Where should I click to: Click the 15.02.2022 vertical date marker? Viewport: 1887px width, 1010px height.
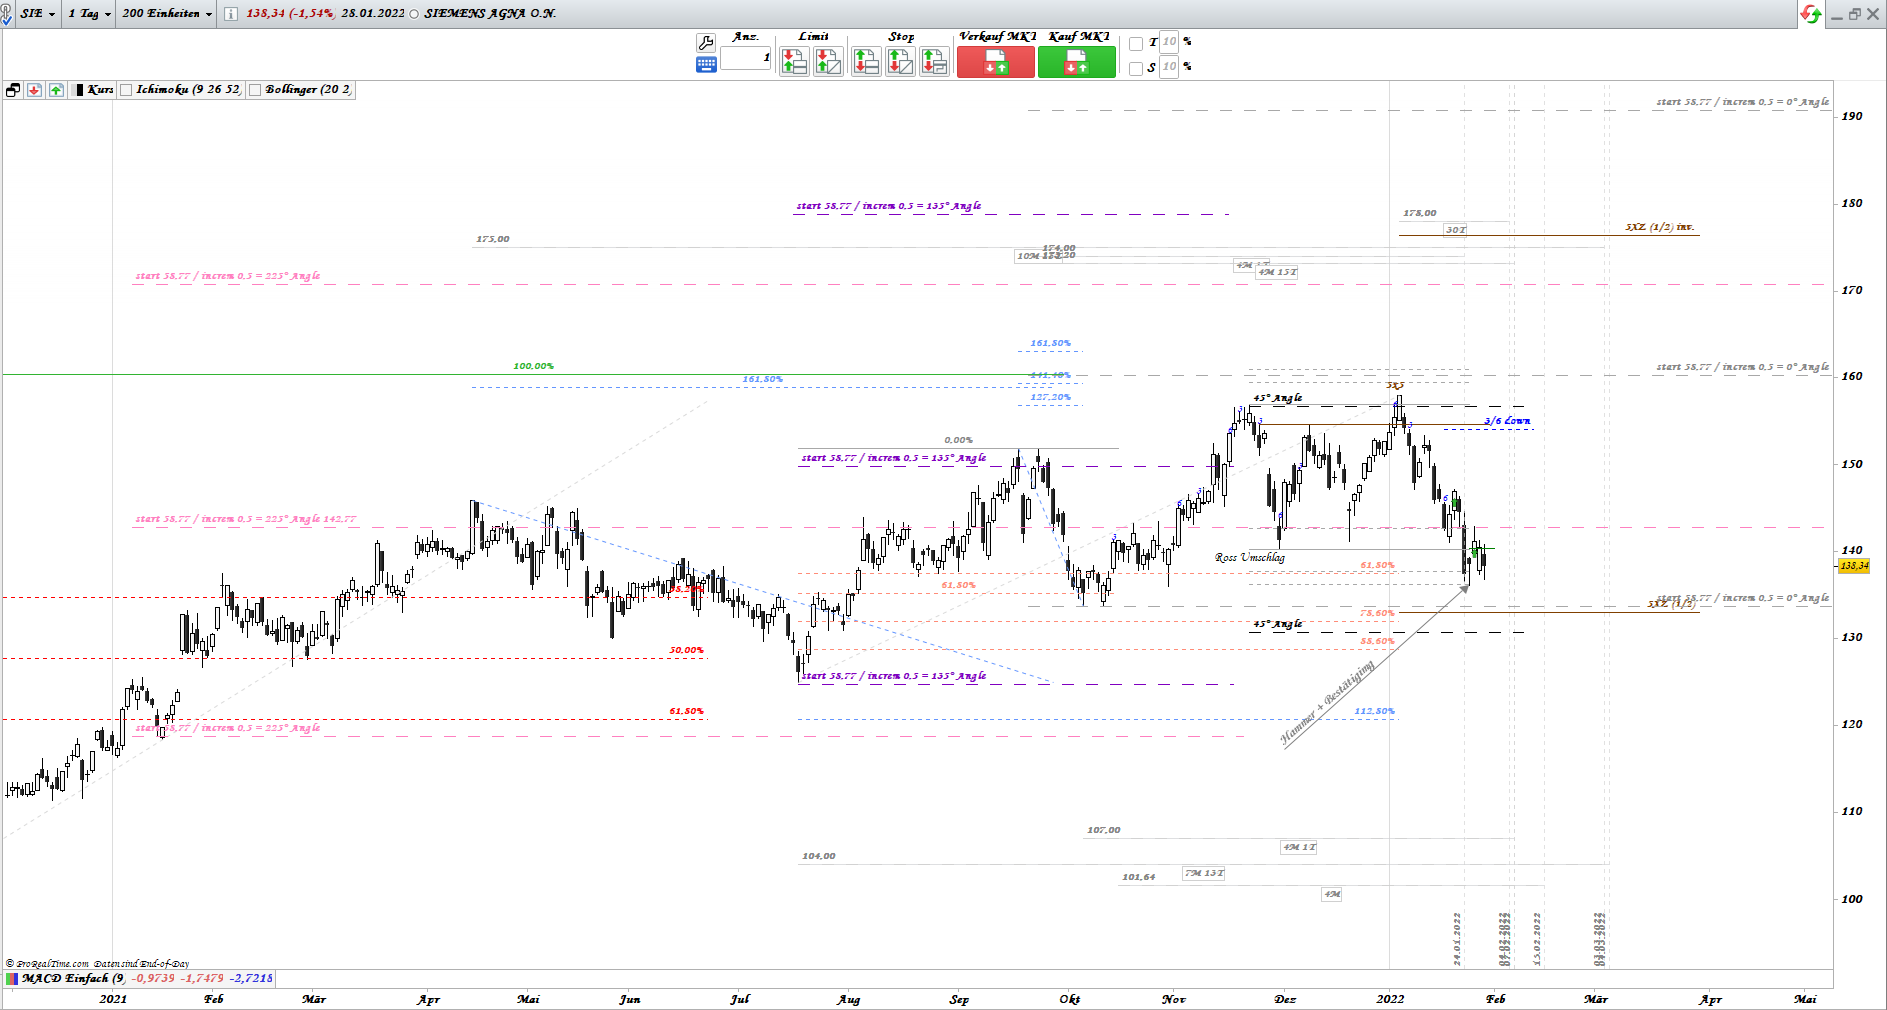[x=1537, y=938]
